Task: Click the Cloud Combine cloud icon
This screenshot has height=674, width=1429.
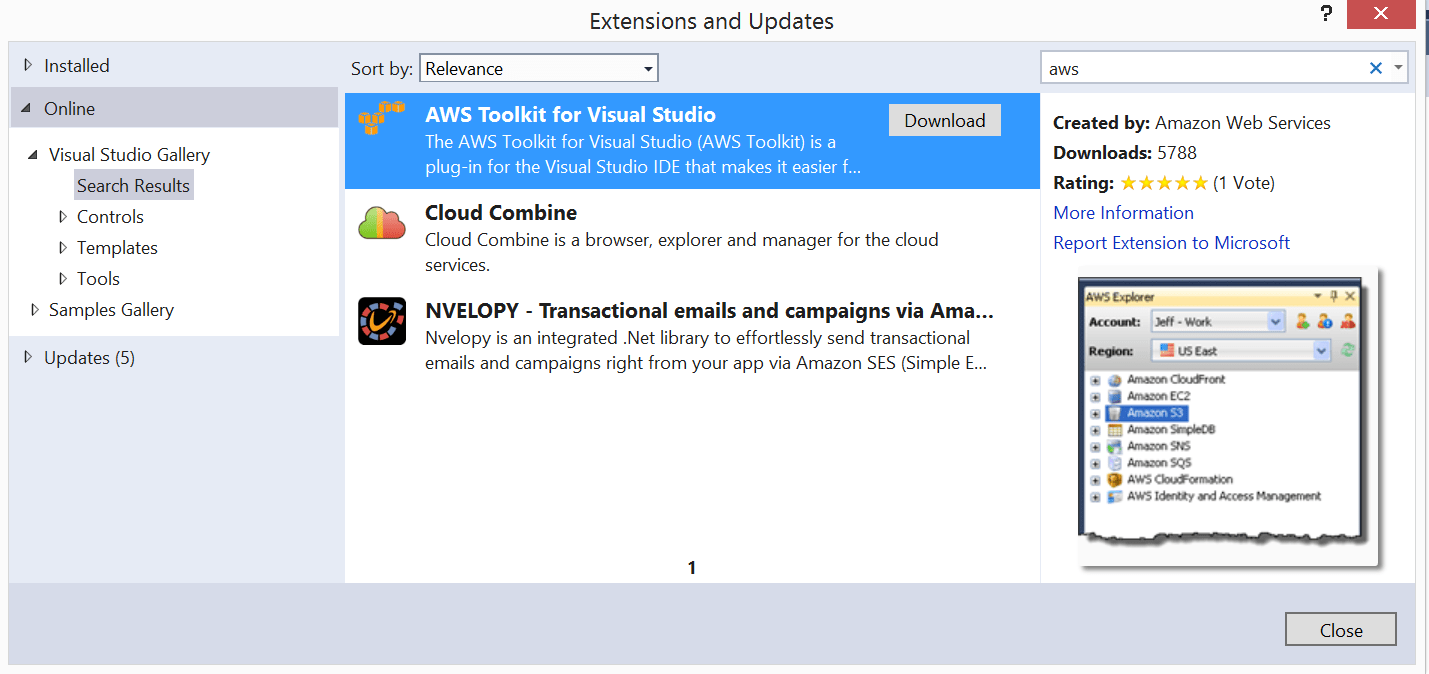Action: 381,223
